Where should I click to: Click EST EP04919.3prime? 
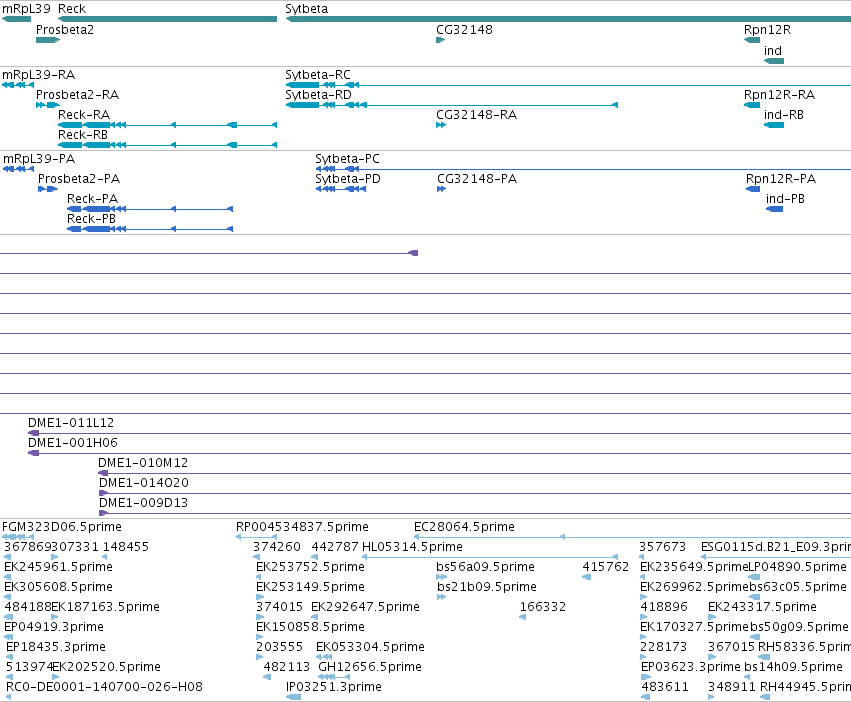[x=54, y=627]
